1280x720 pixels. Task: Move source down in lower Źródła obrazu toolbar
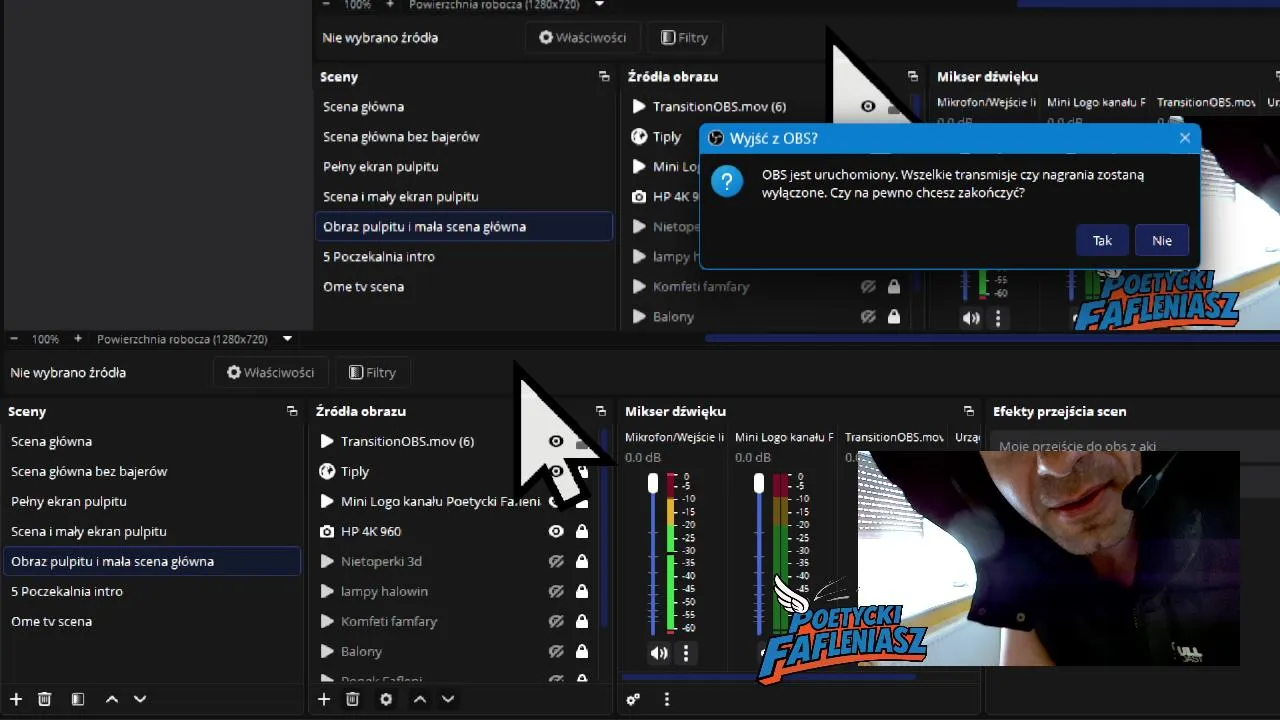tap(448, 699)
